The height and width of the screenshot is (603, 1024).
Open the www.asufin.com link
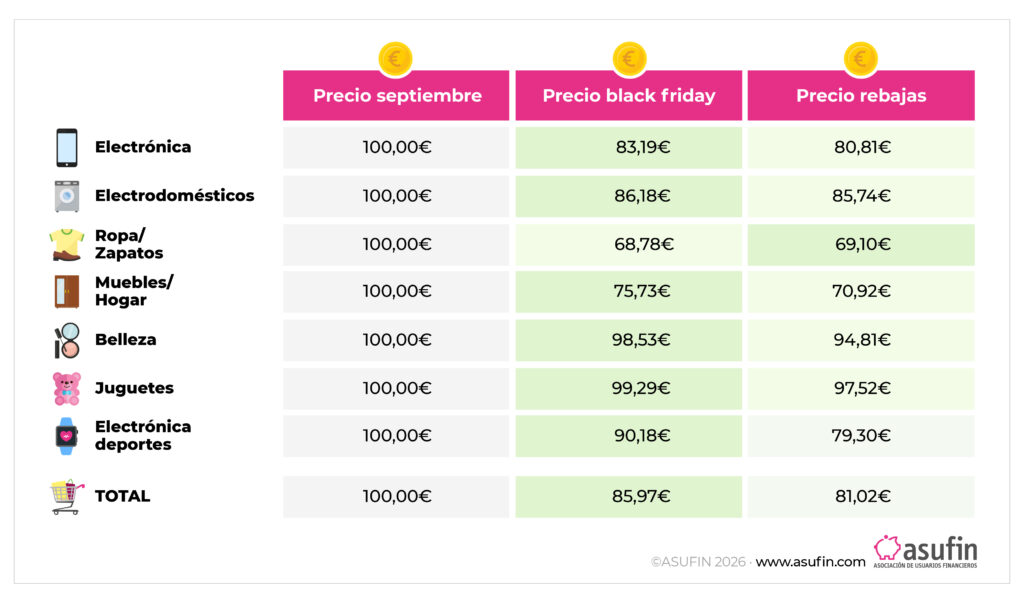click(810, 562)
